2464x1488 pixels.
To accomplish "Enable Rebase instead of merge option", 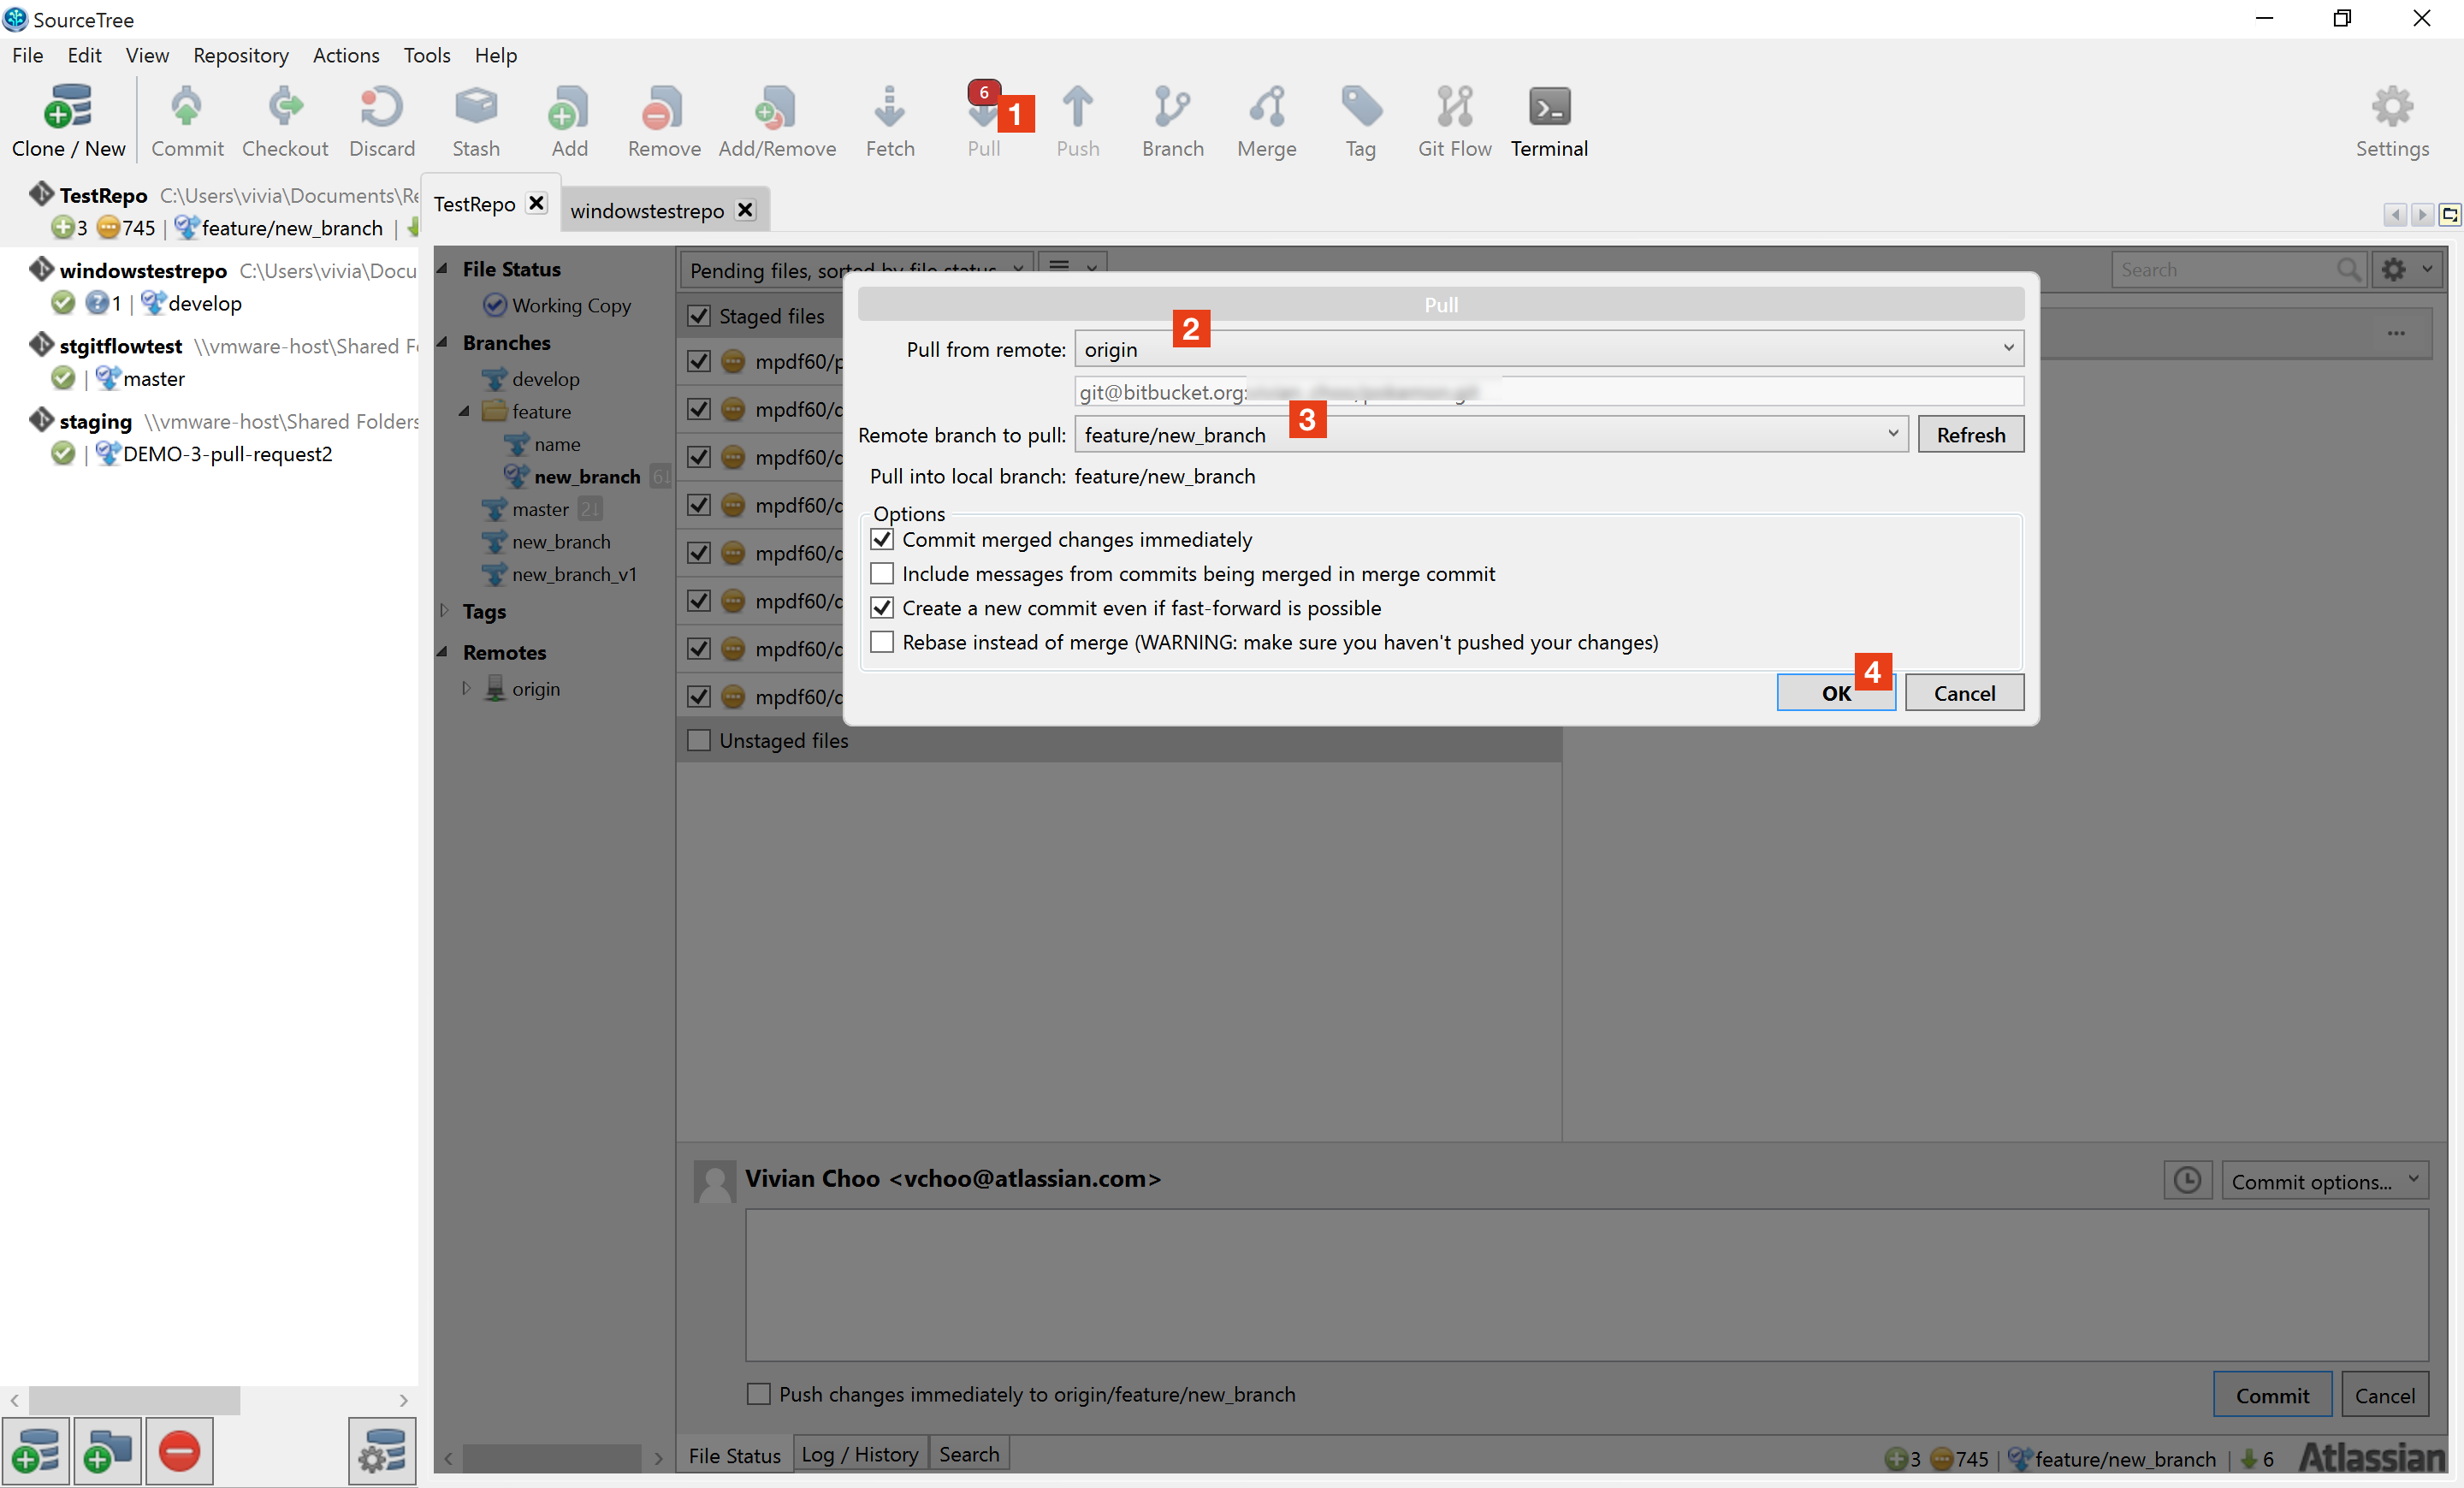I will [882, 642].
